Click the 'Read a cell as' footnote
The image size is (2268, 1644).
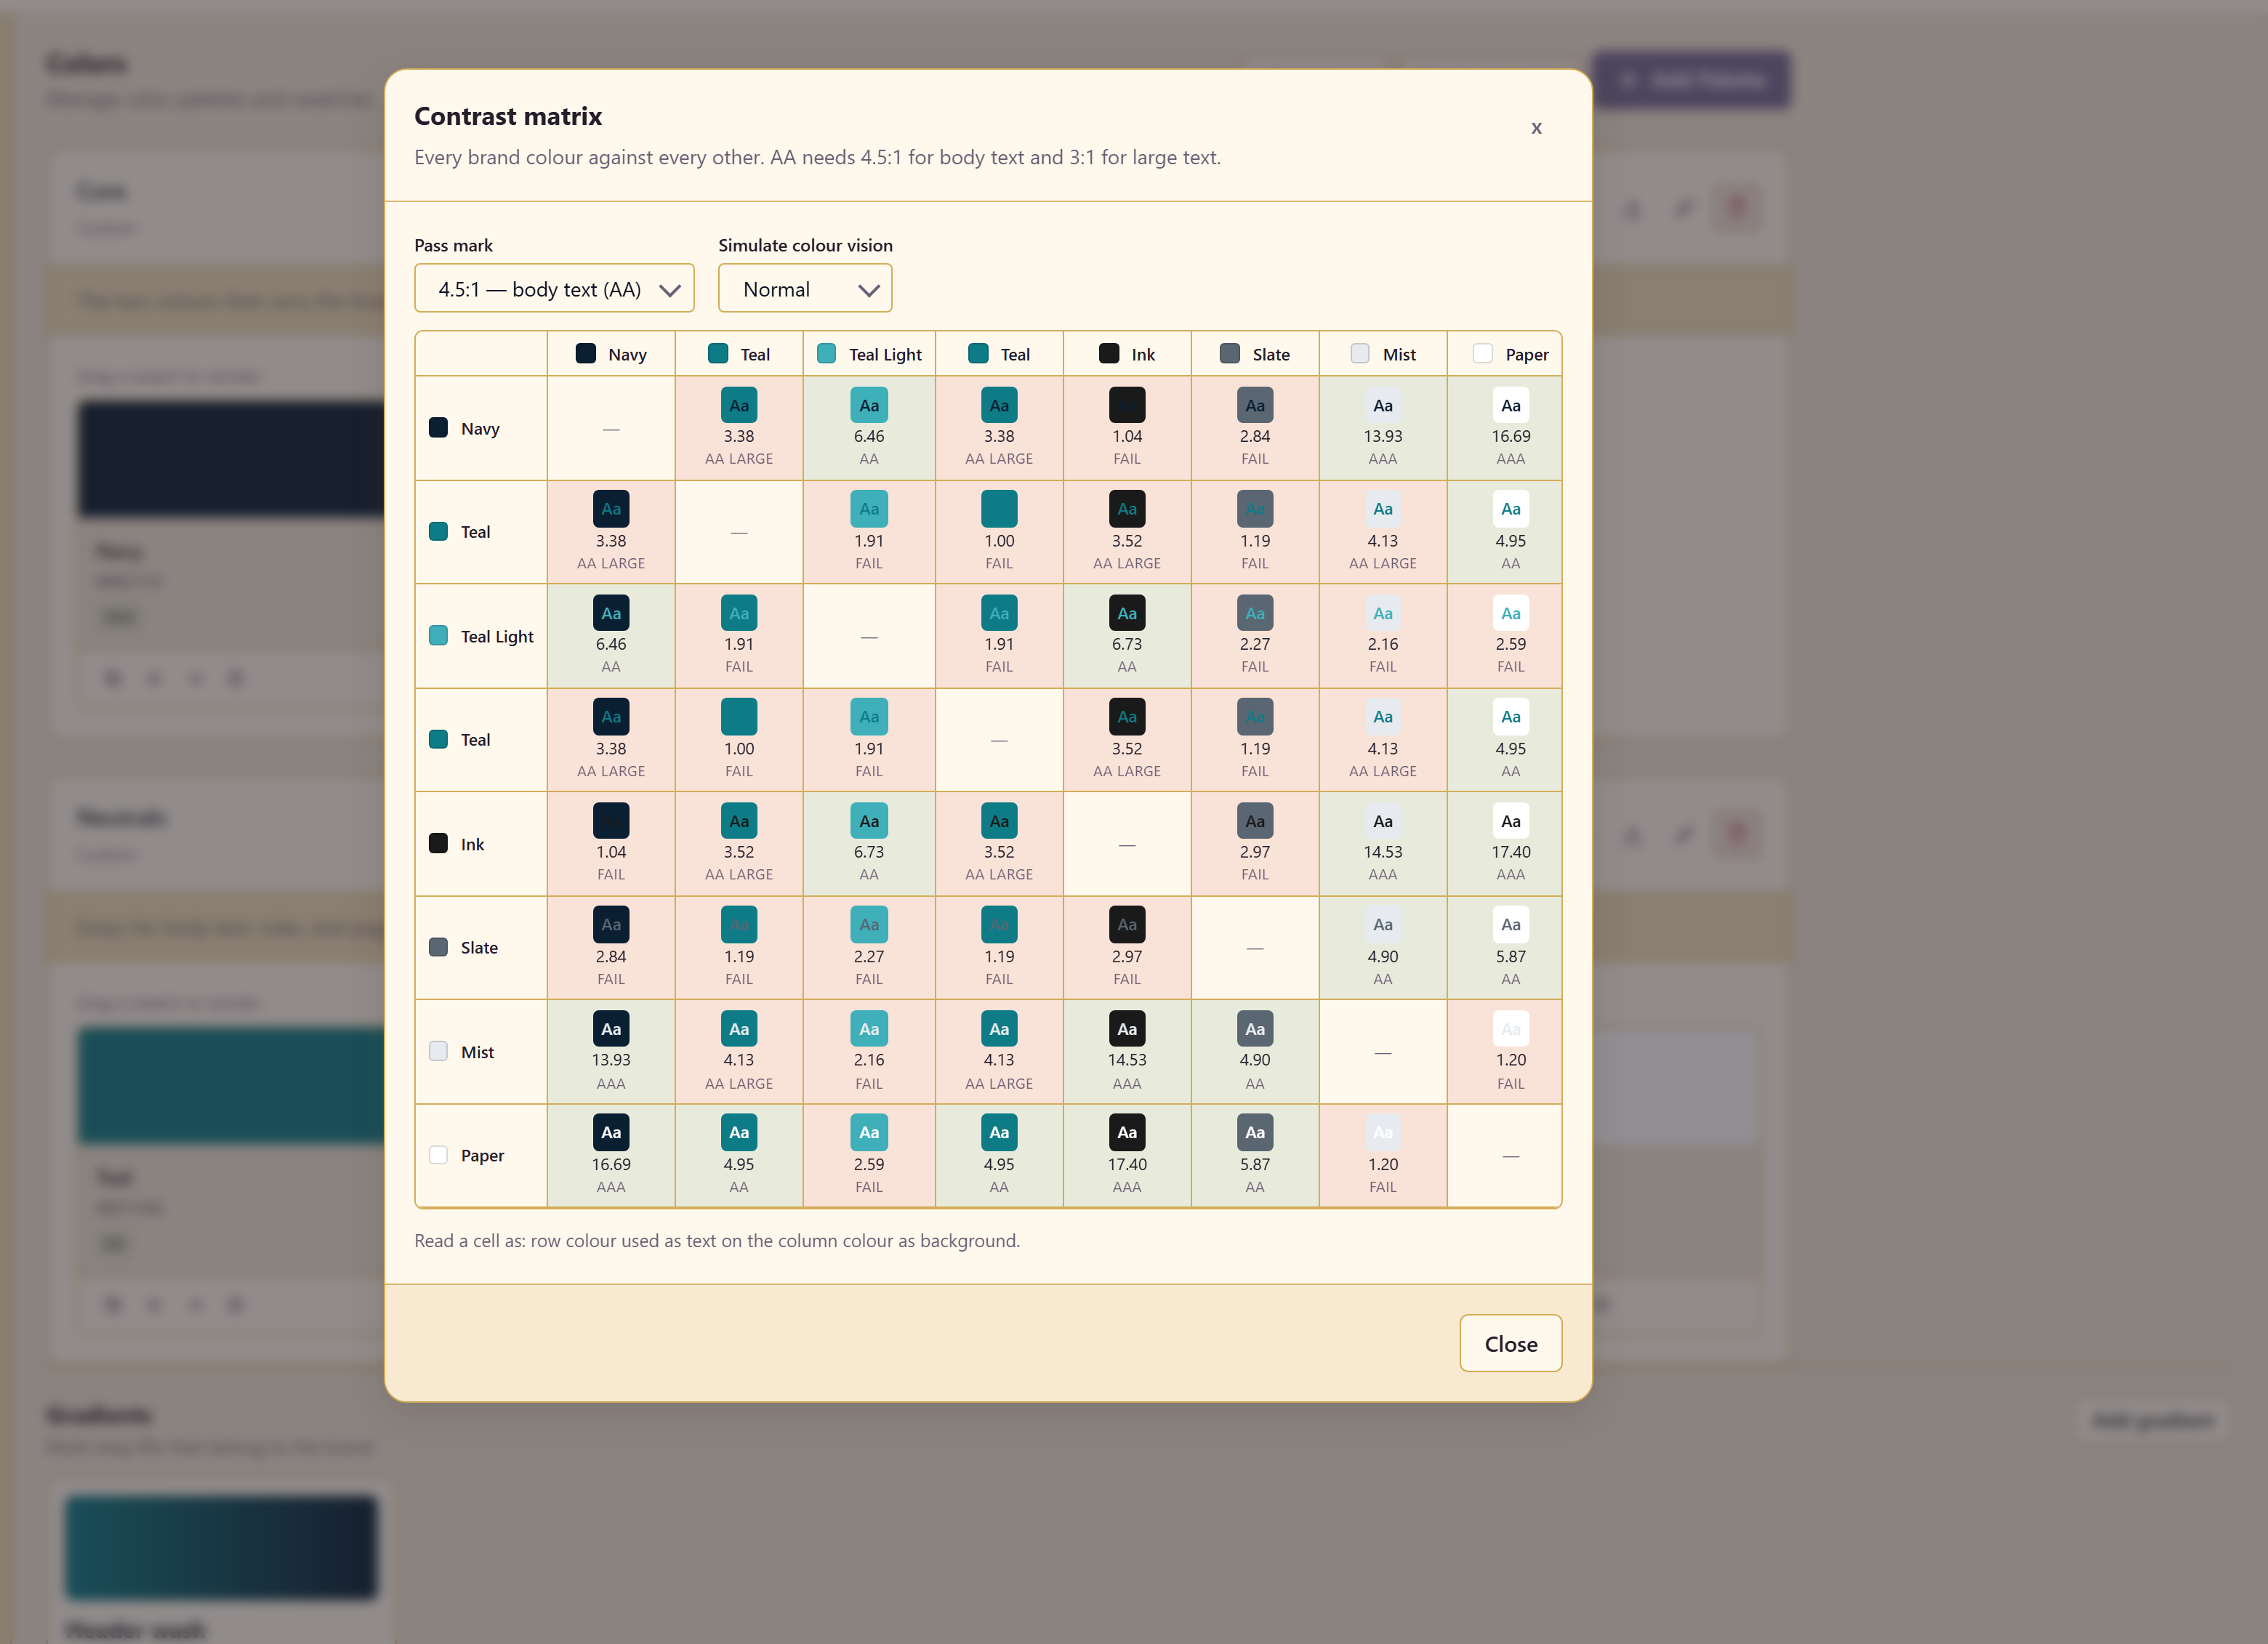tap(717, 1240)
